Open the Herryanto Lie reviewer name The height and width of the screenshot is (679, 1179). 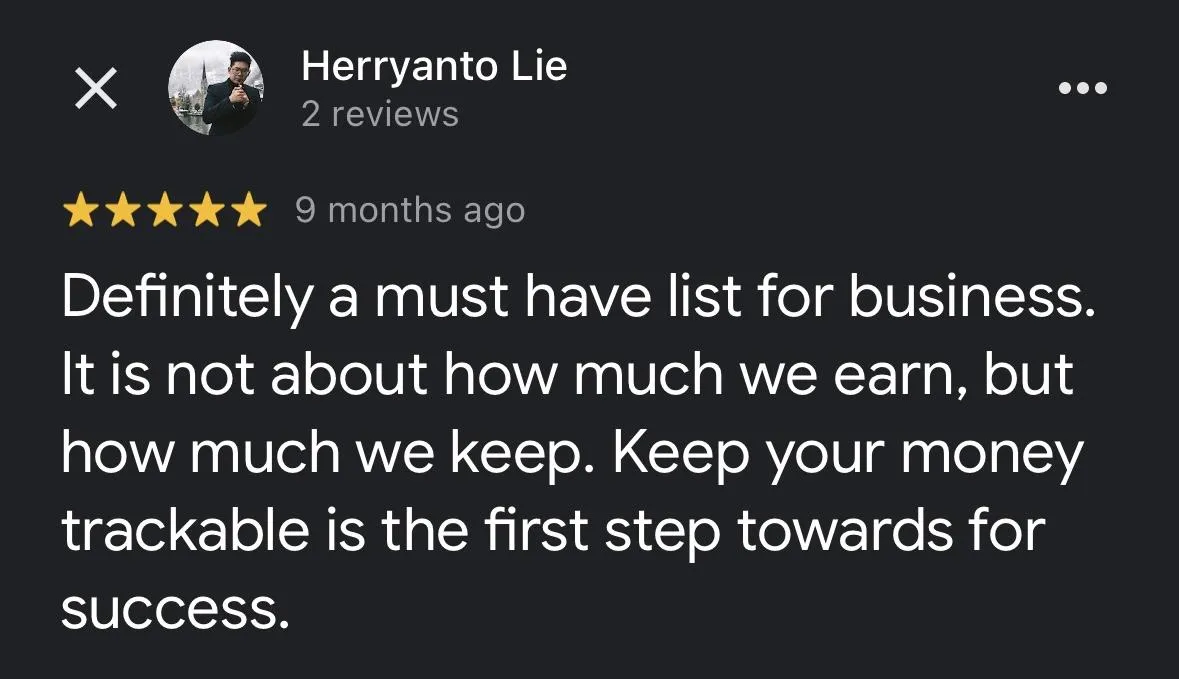coord(434,65)
